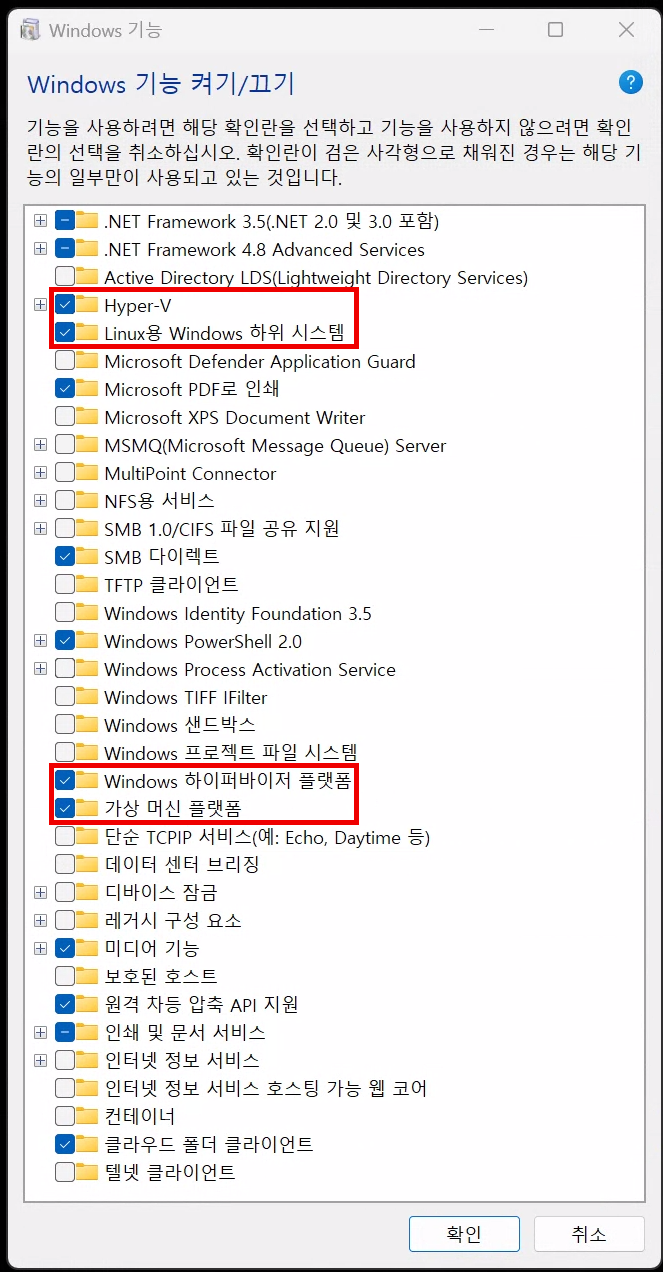Toggle Windows PowerShell 2.0 checkbox
The height and width of the screenshot is (1272, 663).
64,640
